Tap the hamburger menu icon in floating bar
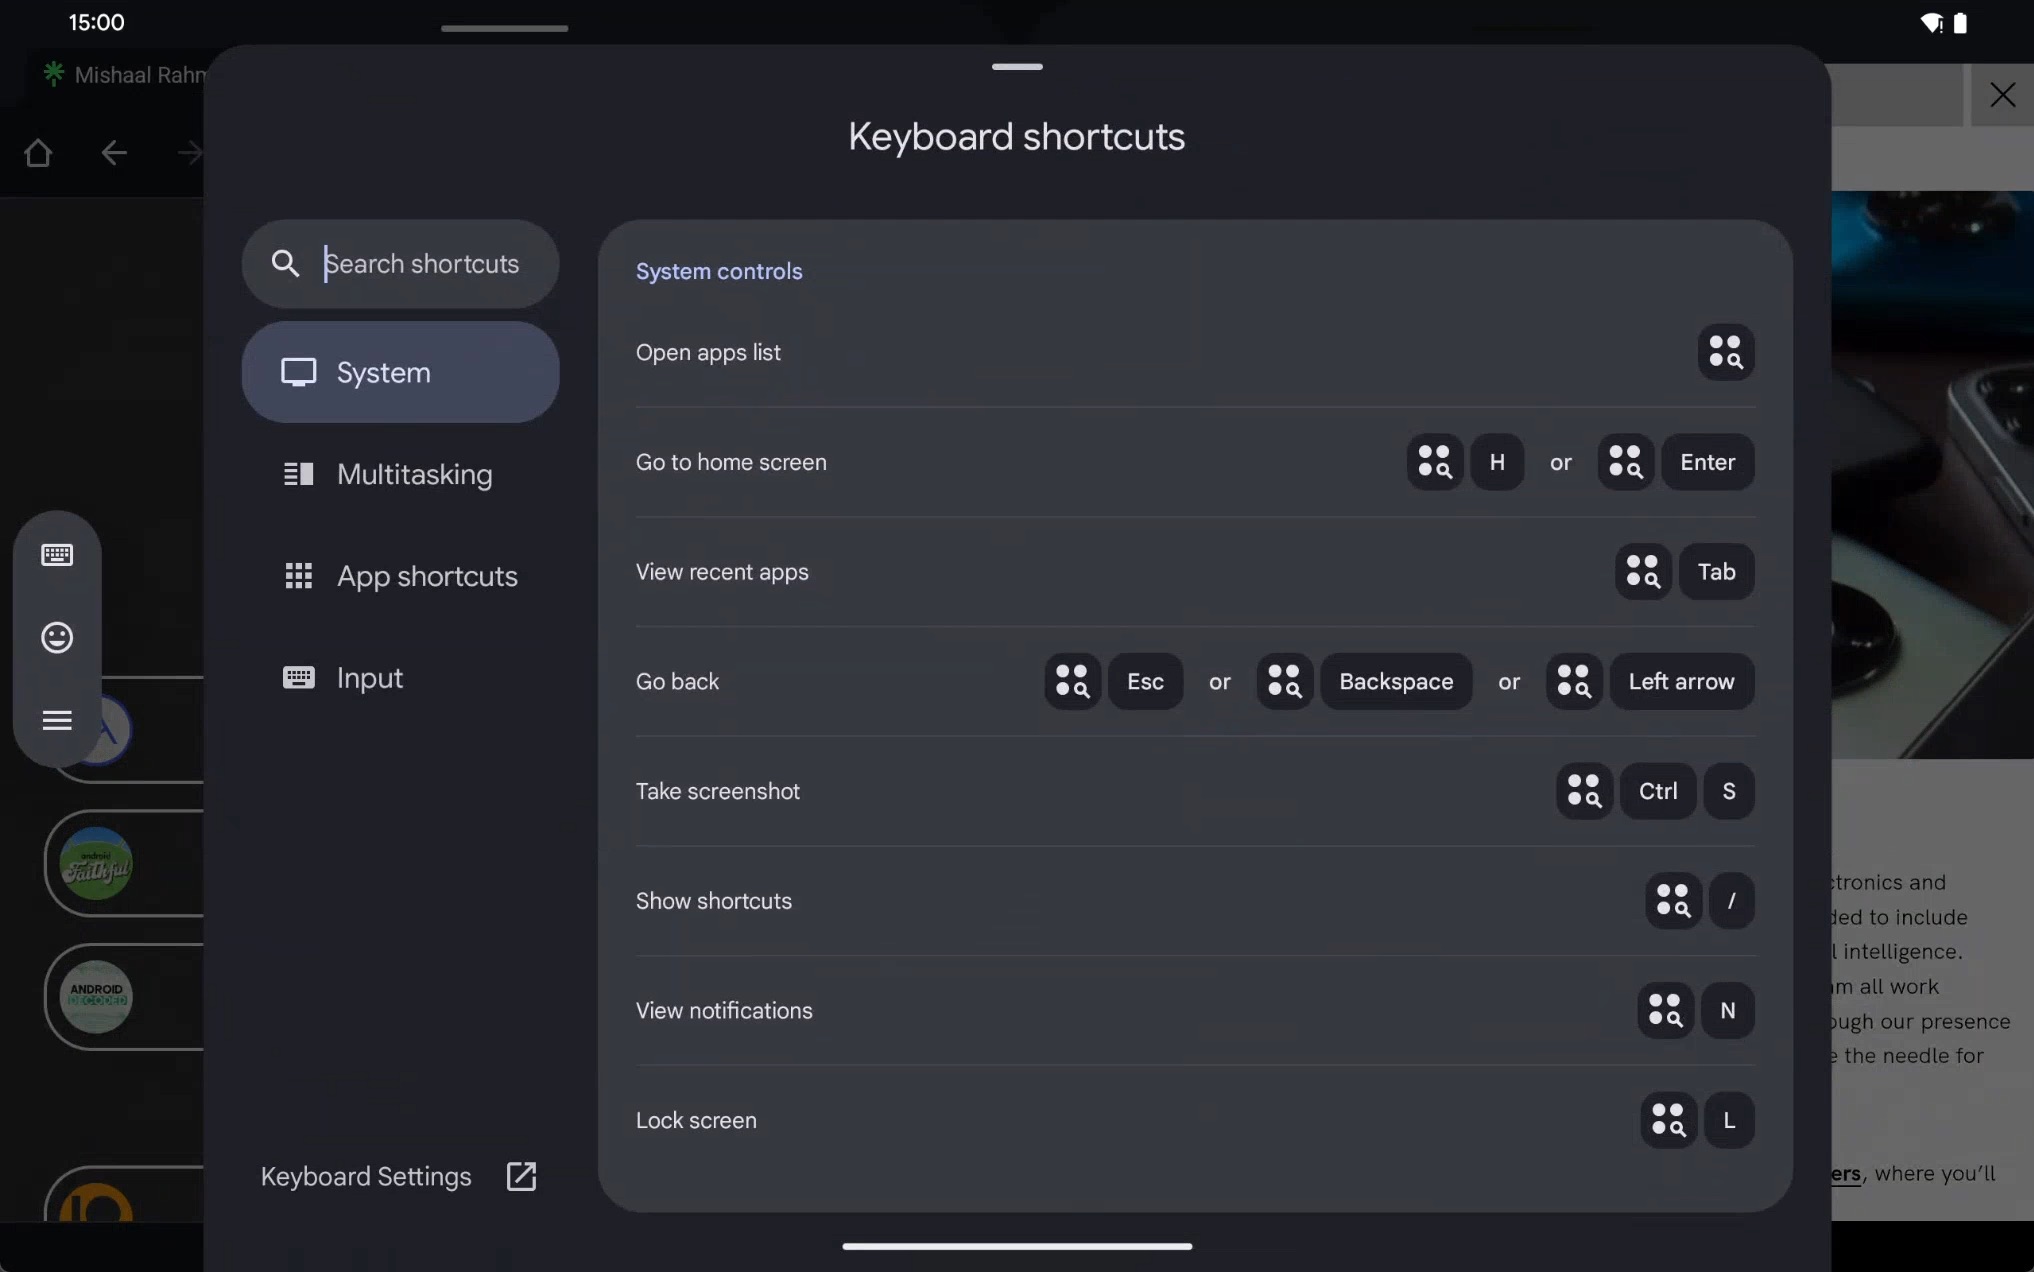The height and width of the screenshot is (1272, 2034). tap(57, 720)
